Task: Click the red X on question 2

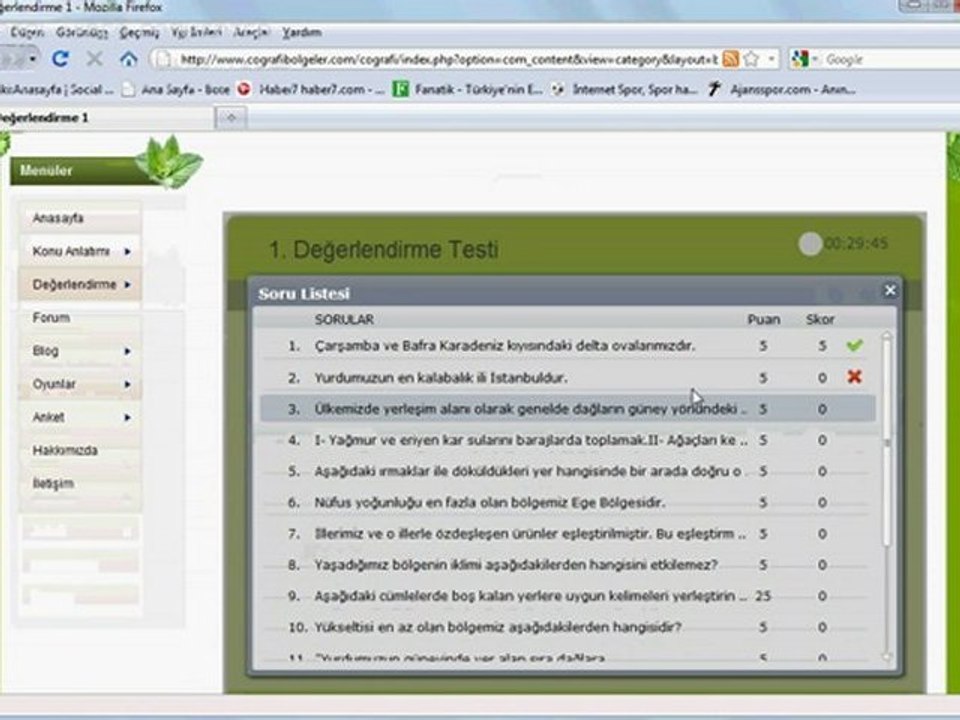Action: (855, 377)
